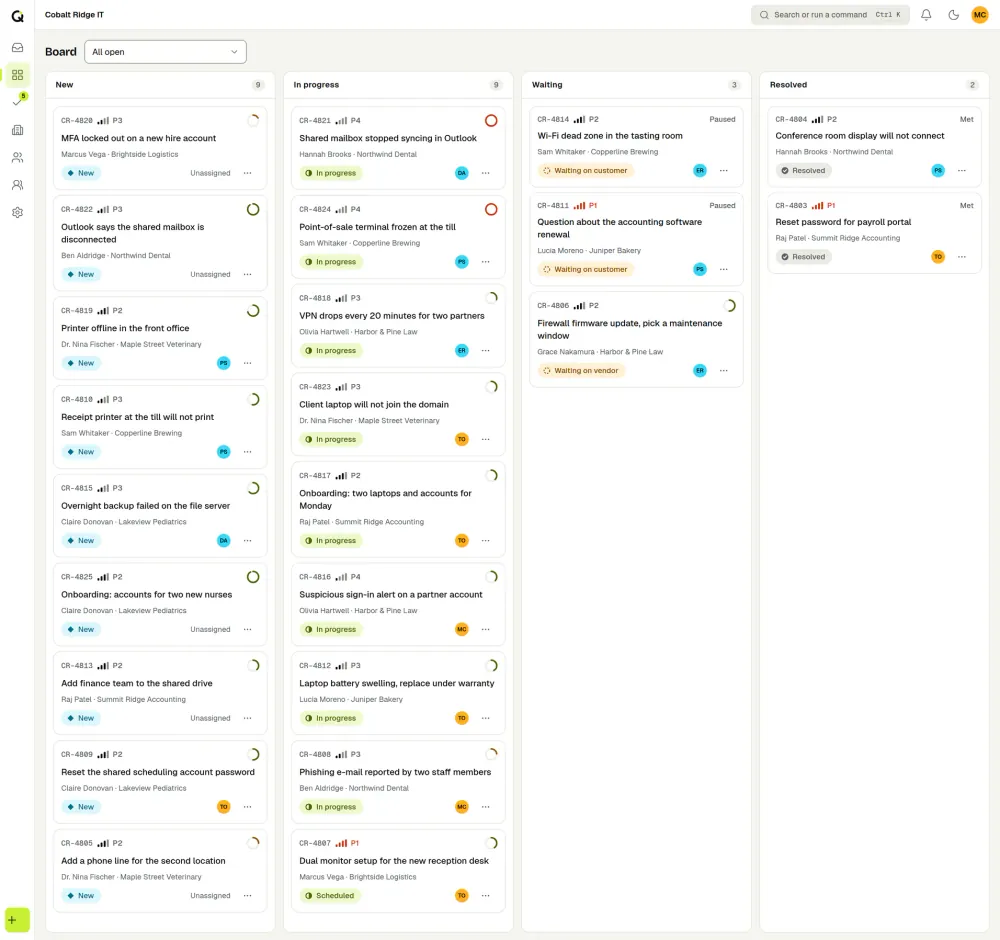Click Paused label on CR-4814 card

tap(722, 119)
